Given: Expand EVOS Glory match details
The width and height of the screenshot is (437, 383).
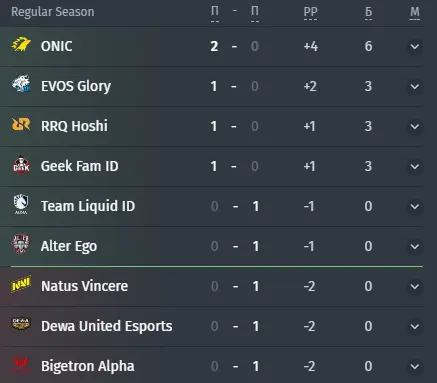Looking at the screenshot, I should (415, 86).
